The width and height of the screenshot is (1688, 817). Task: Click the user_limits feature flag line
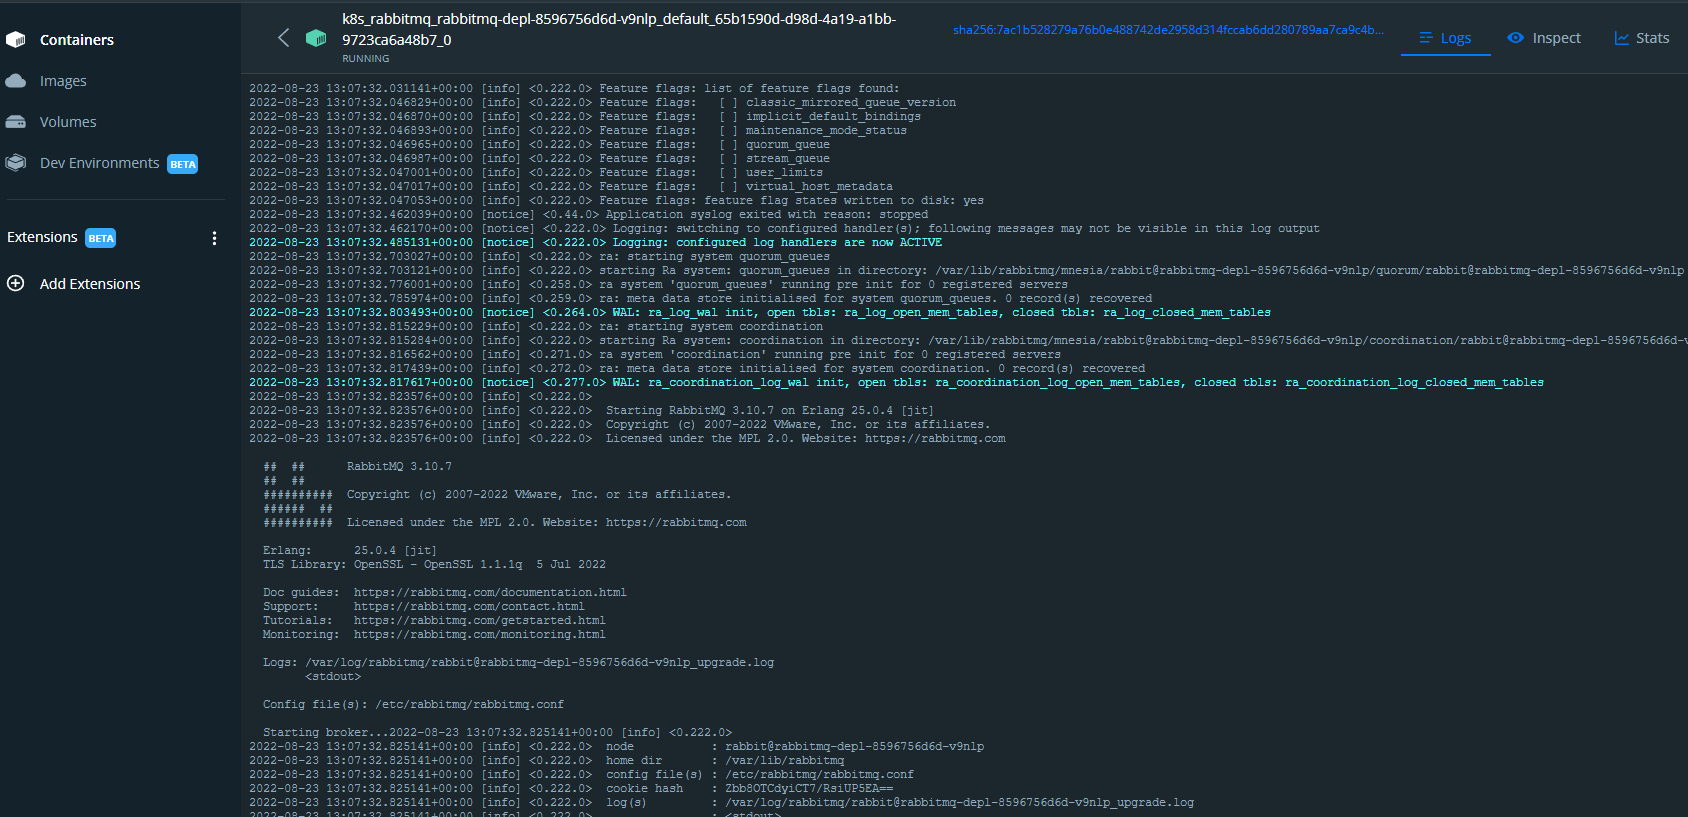point(536,173)
